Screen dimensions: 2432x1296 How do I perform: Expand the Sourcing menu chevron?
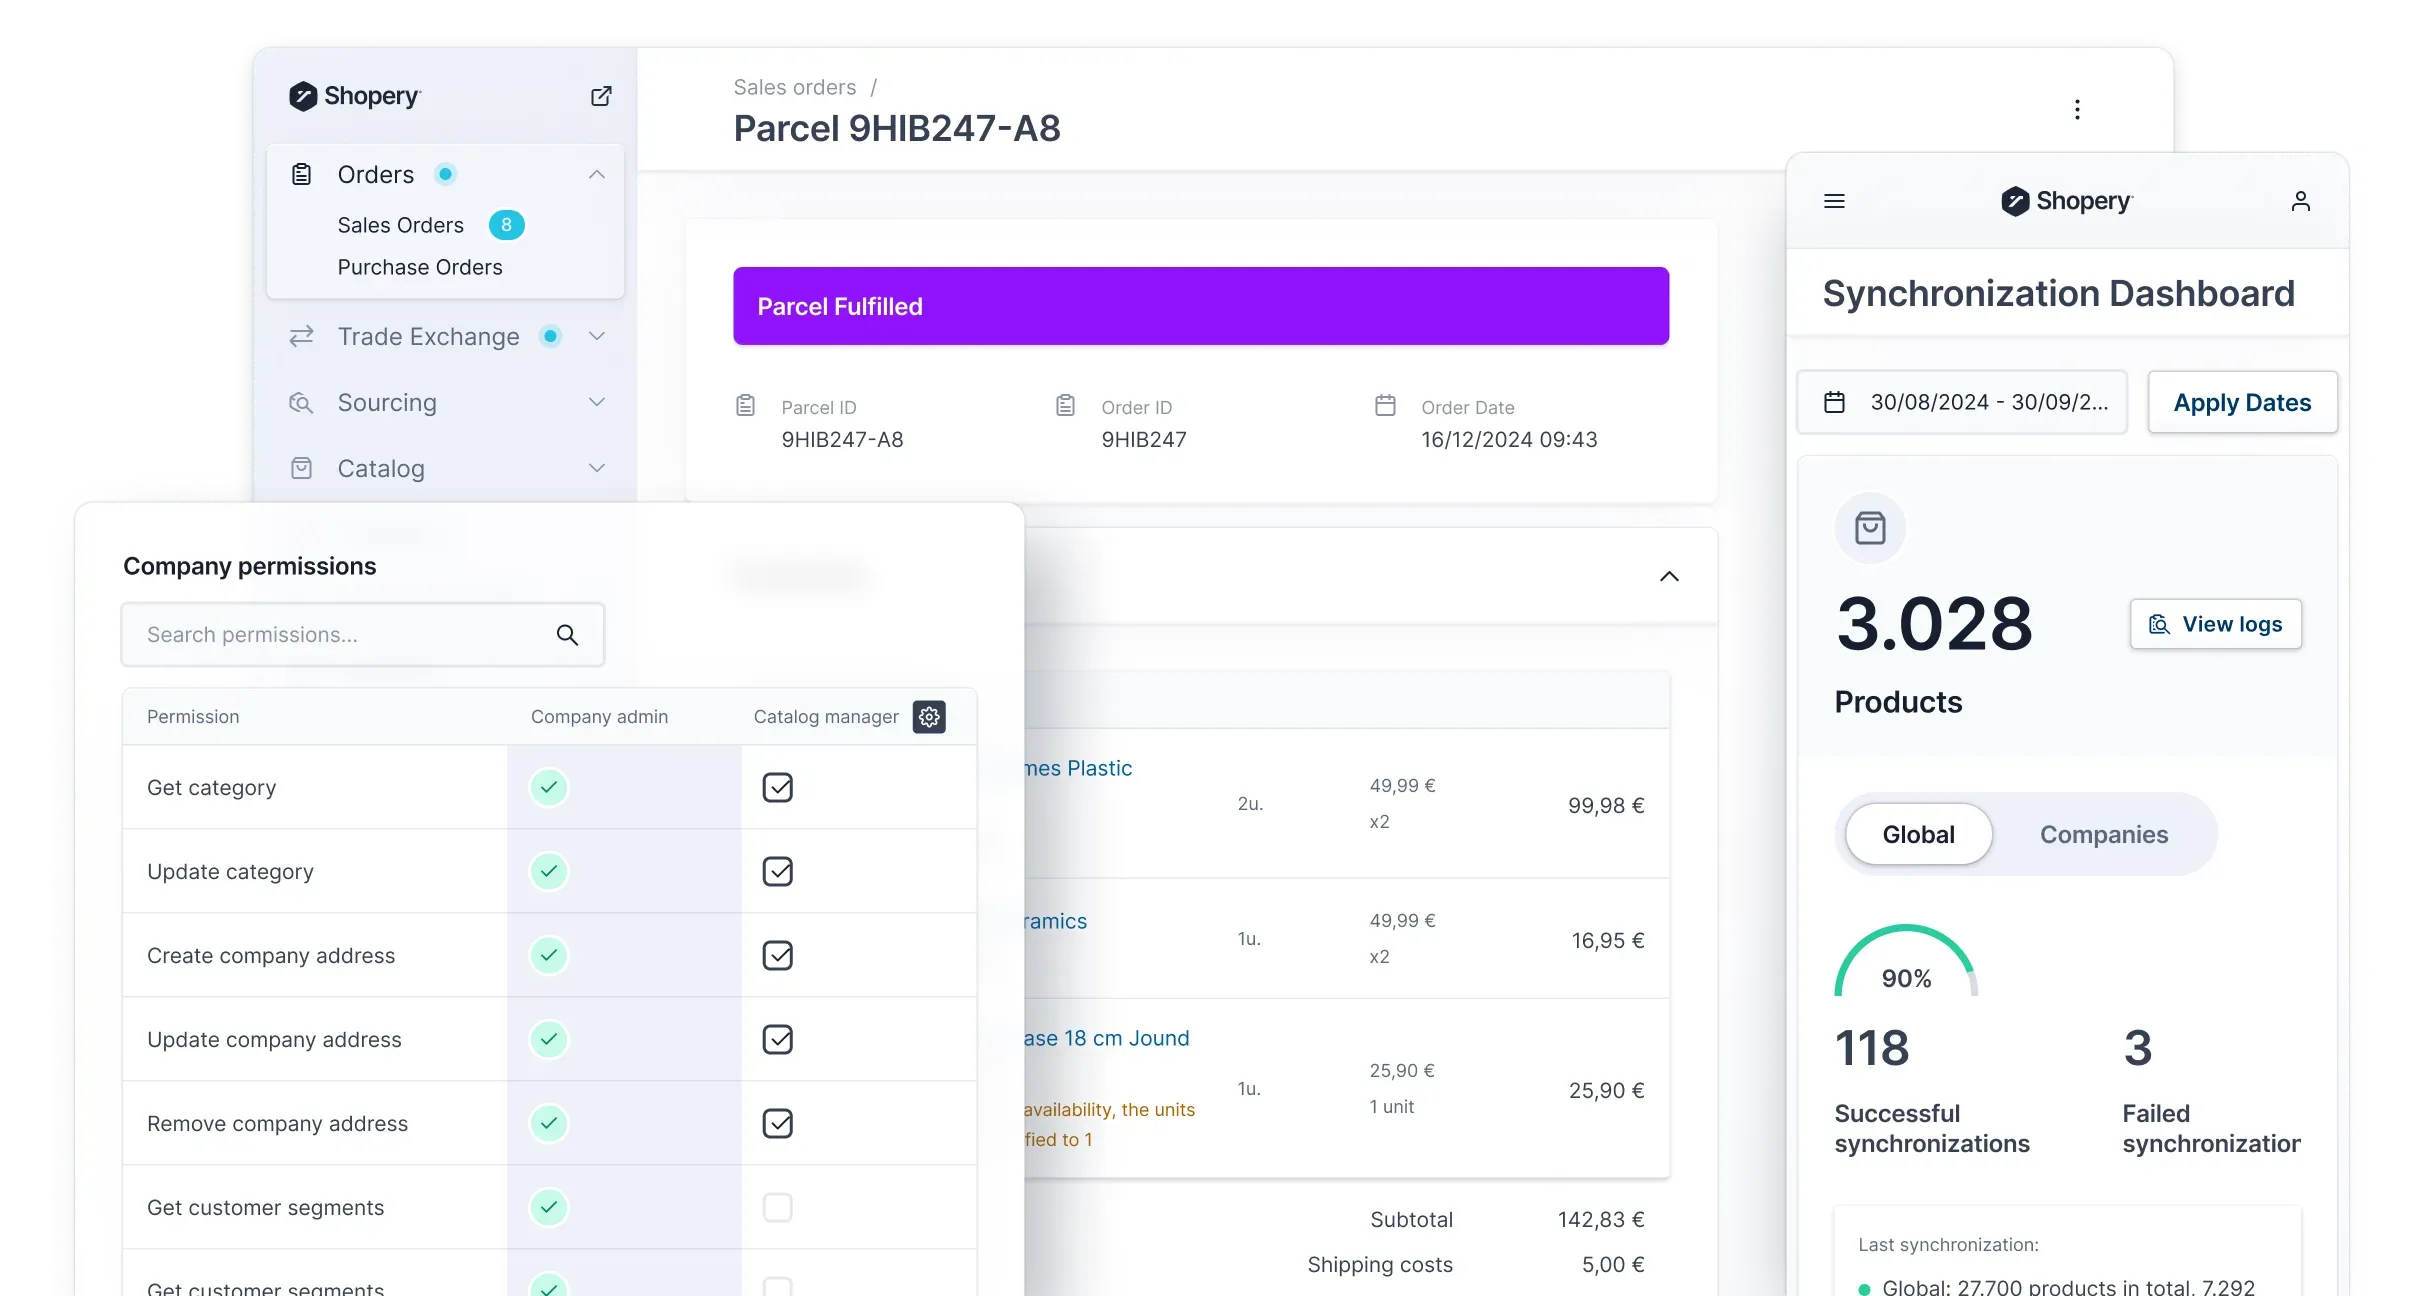coord(597,402)
